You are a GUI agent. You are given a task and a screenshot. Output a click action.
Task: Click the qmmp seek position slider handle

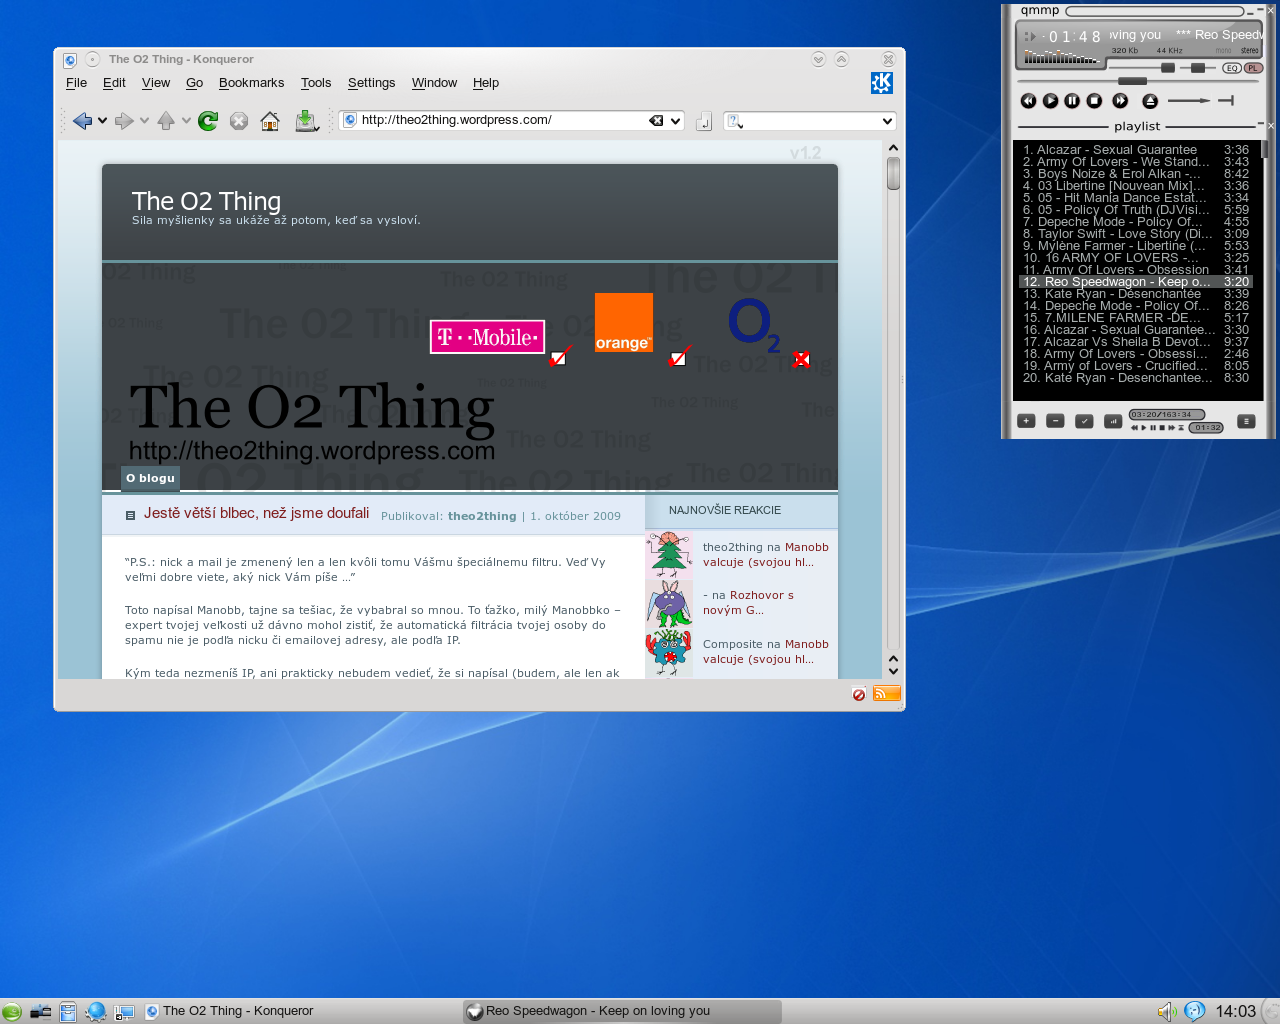tap(1132, 81)
